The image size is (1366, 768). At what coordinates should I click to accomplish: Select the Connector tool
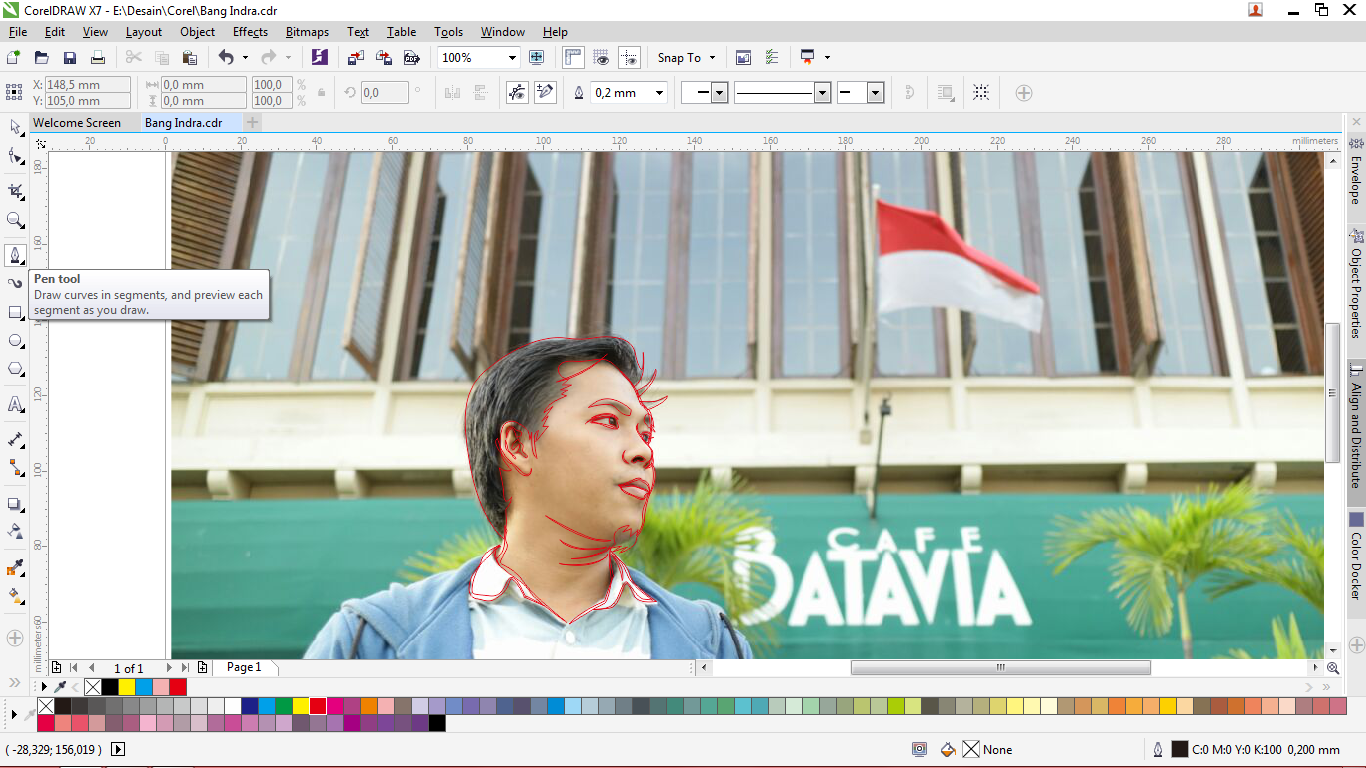15,468
